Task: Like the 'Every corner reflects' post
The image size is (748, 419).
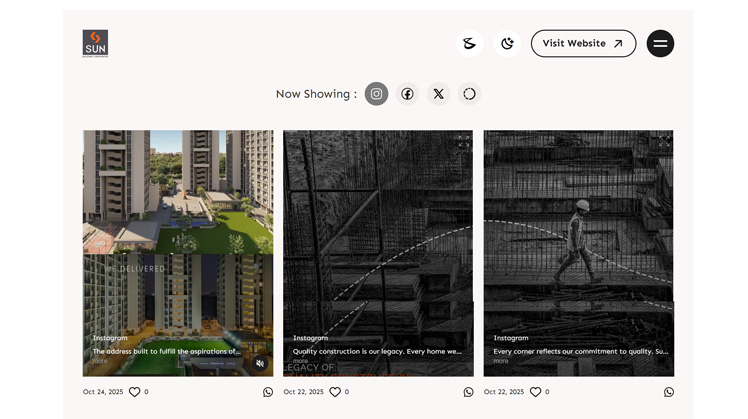Action: 535,392
